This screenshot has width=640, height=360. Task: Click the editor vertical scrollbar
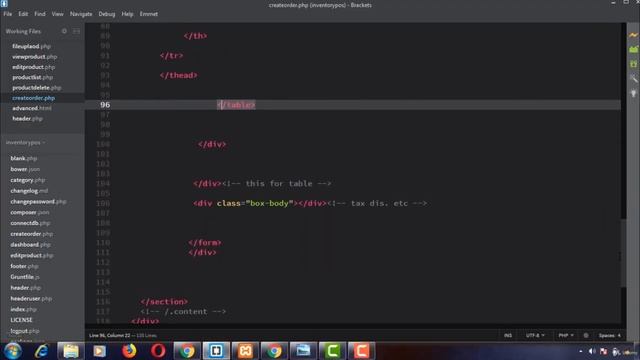tap(623, 252)
